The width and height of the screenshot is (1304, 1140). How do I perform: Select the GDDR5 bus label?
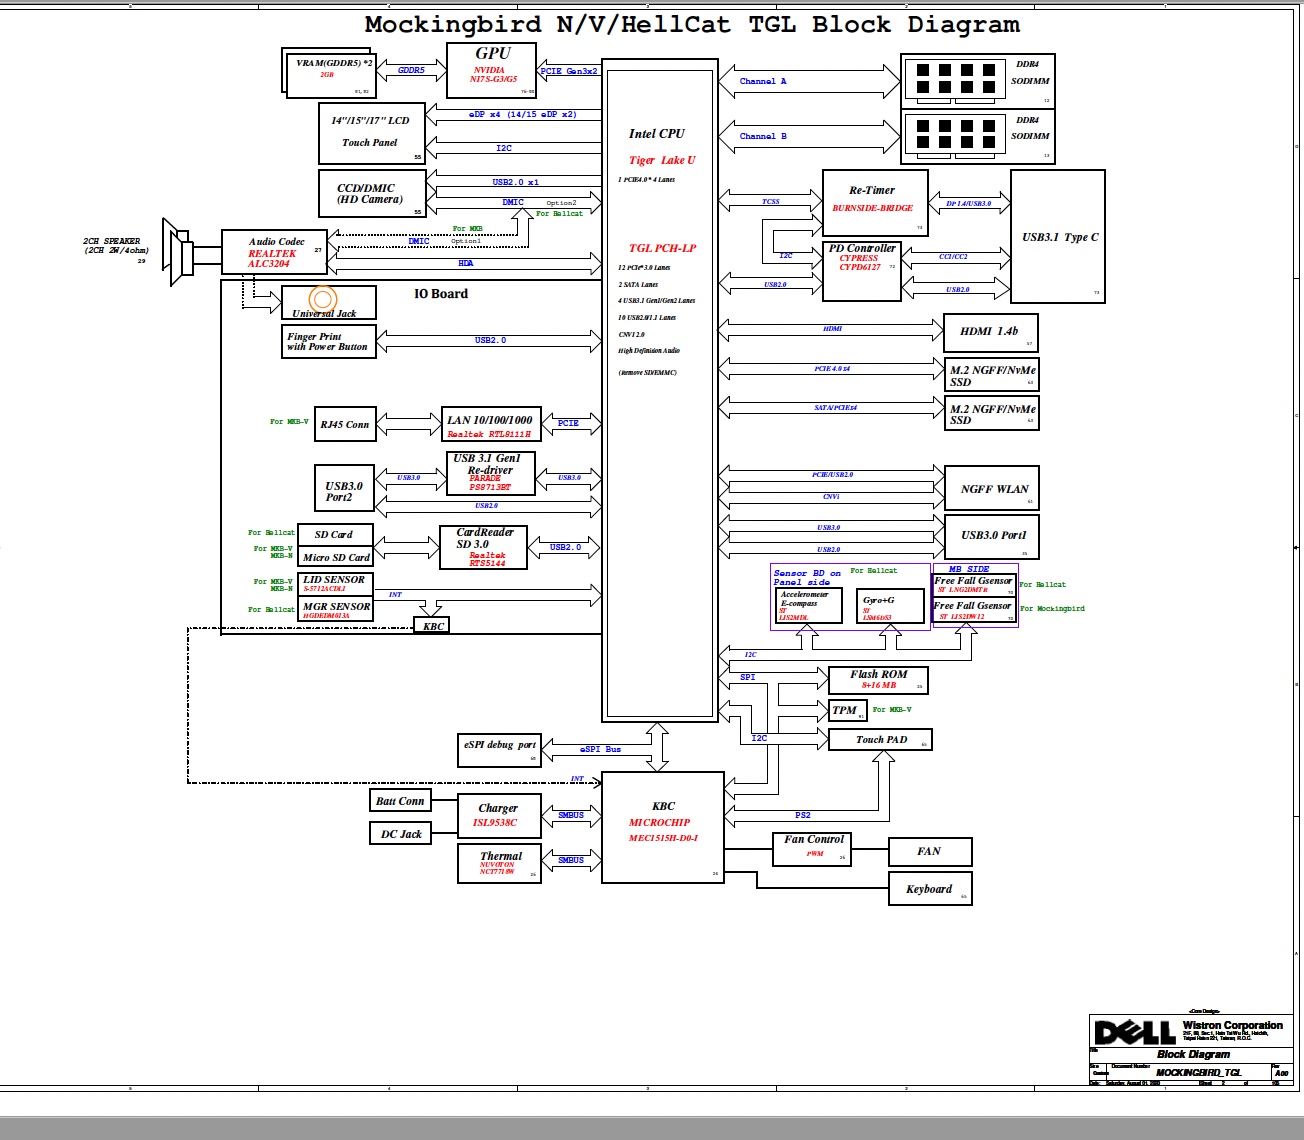pyautogui.click(x=411, y=70)
